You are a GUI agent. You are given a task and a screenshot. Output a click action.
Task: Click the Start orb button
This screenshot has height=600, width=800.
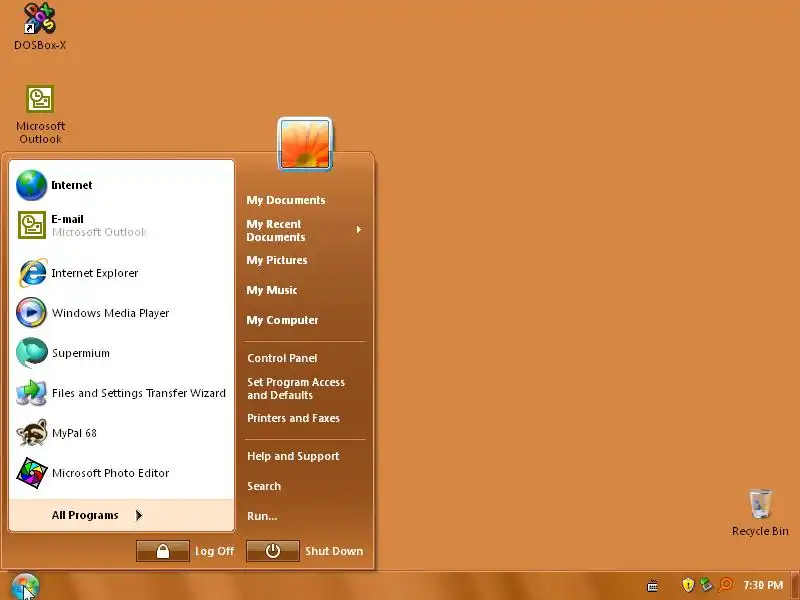[24, 586]
